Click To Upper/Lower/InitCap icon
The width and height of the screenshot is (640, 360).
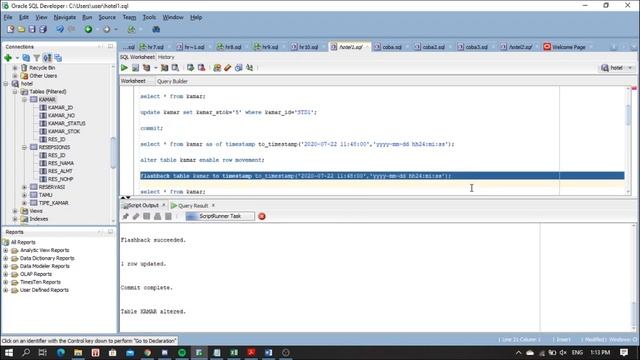(x=249, y=68)
